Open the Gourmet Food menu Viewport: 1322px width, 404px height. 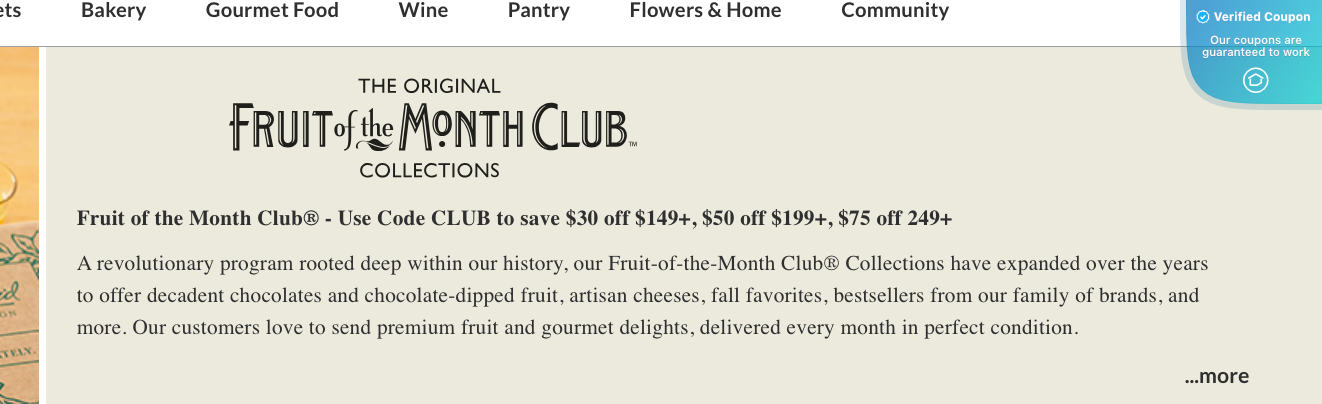[272, 11]
